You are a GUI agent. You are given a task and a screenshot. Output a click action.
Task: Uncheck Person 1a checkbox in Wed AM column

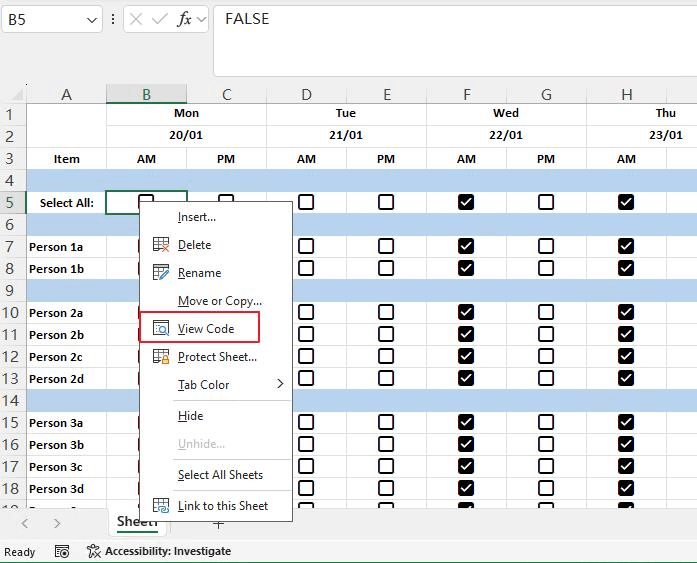[x=466, y=246]
